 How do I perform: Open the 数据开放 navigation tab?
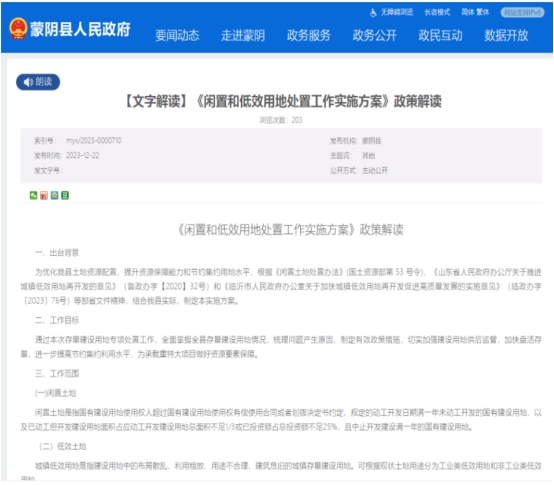click(506, 35)
